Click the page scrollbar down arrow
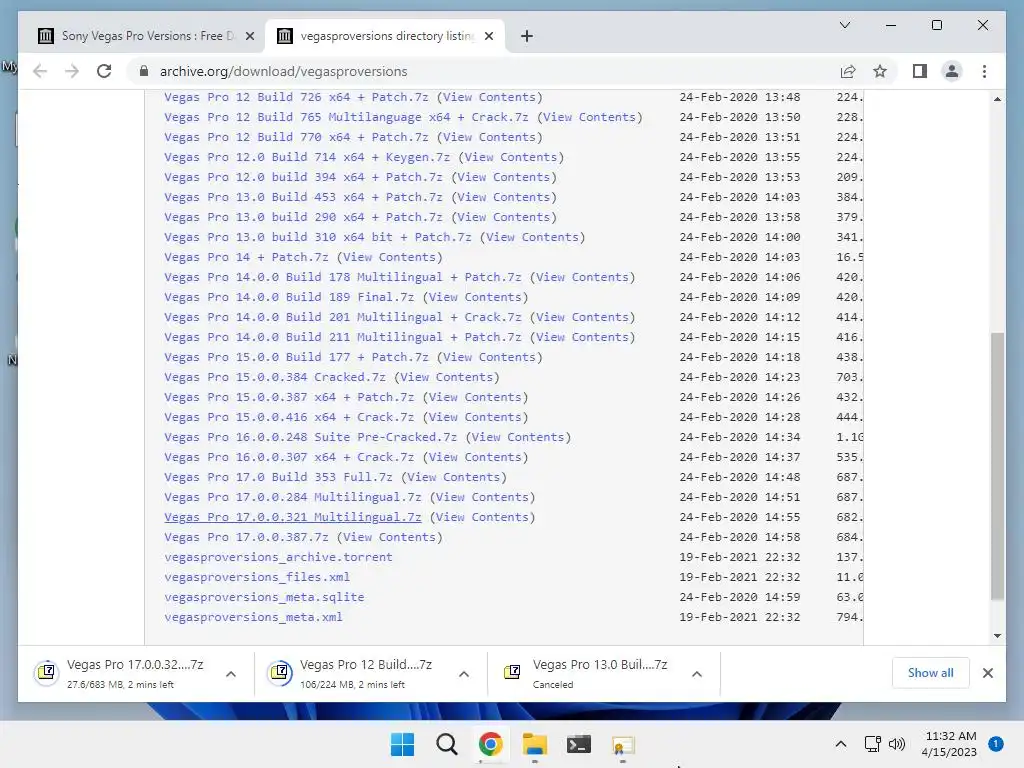This screenshot has width=1024, height=768. 997,635
